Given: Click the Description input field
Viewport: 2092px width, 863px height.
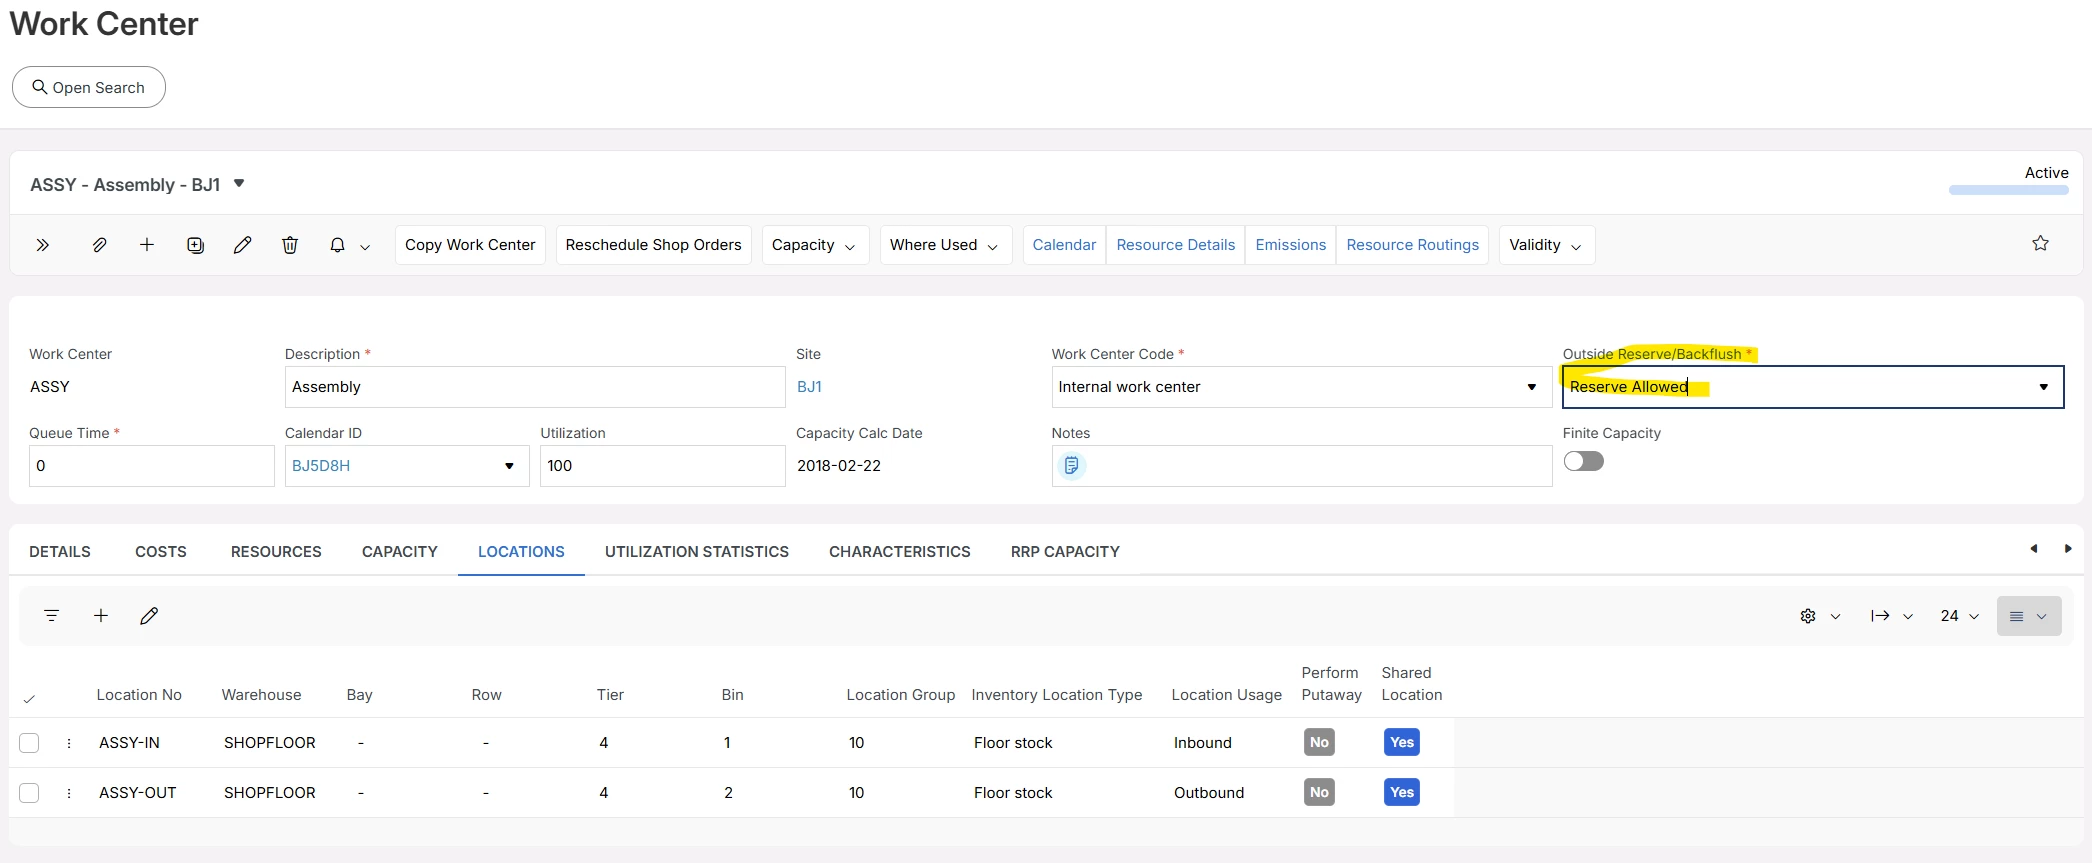Looking at the screenshot, I should (x=535, y=387).
